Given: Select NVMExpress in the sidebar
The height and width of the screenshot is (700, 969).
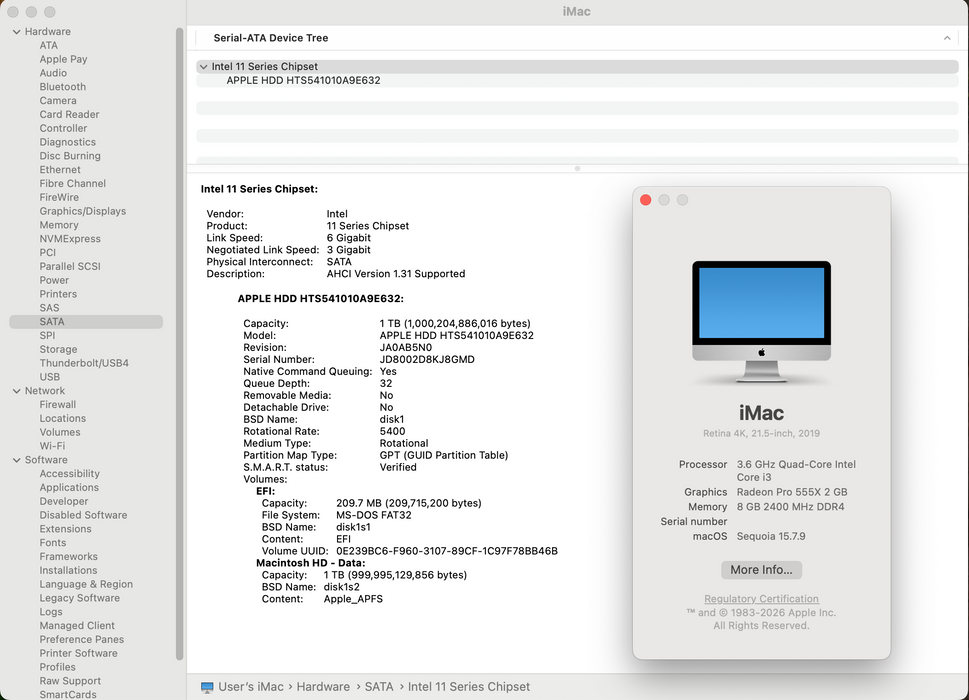Looking at the screenshot, I should tap(70, 239).
